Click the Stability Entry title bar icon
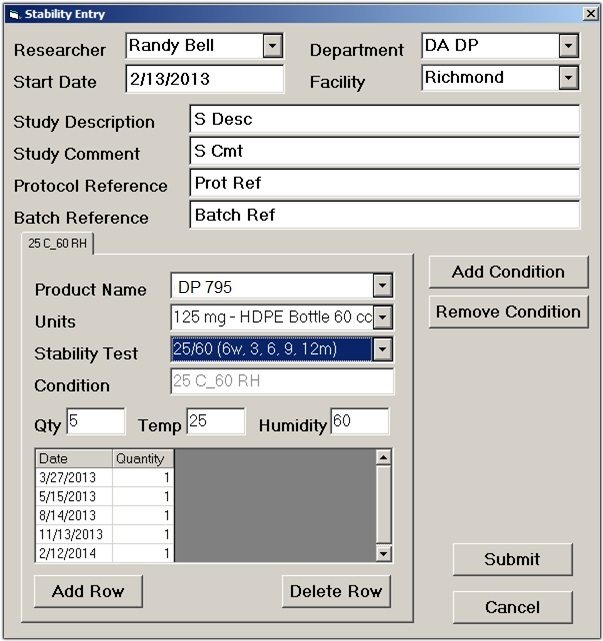 coord(13,14)
